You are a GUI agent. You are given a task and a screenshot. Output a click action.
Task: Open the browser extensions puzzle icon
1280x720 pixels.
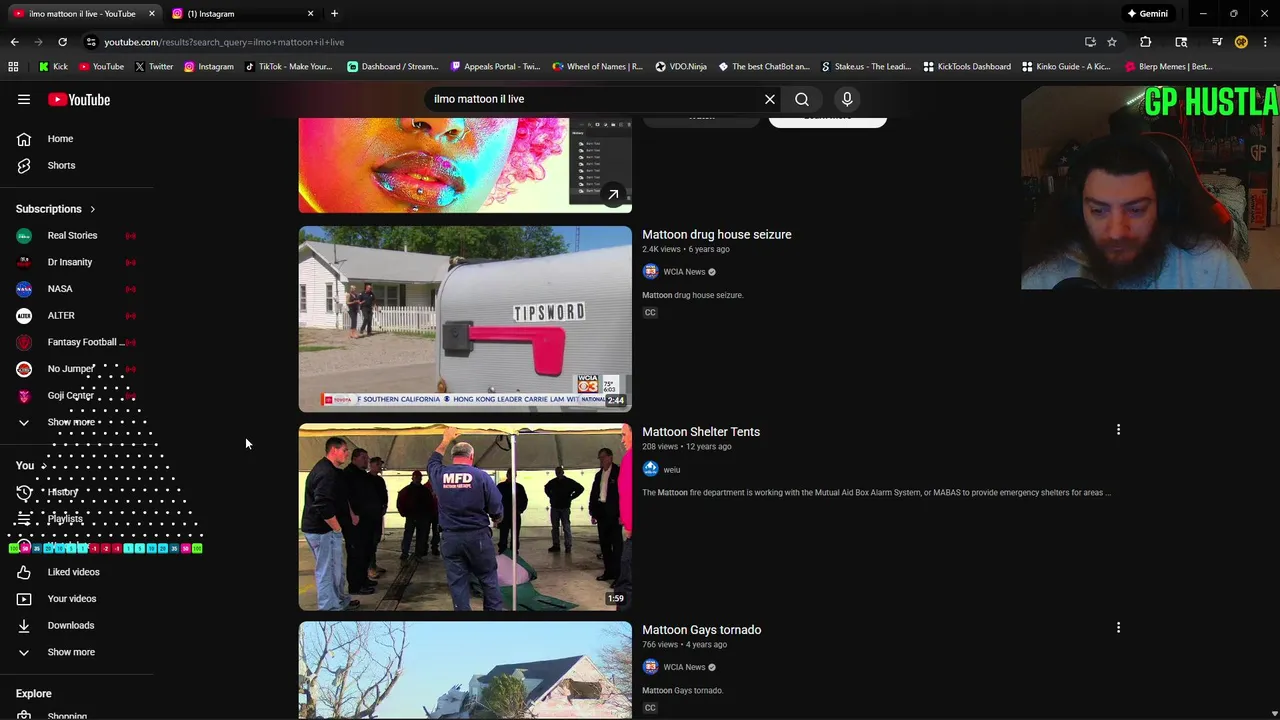1146,42
